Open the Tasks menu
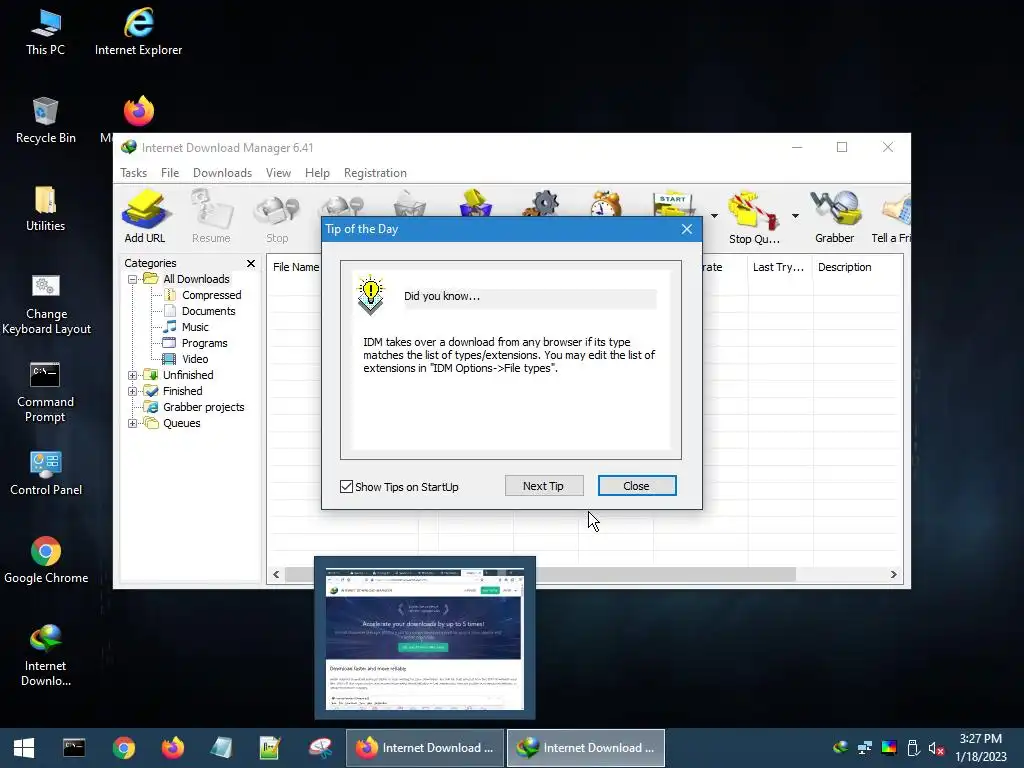1024x768 pixels. [133, 173]
